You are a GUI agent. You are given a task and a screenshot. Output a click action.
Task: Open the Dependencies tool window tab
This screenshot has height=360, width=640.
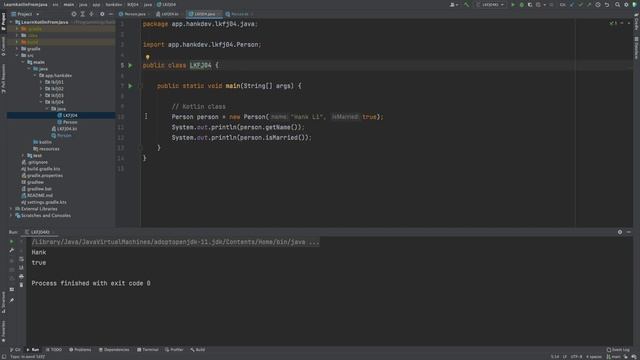click(114, 350)
